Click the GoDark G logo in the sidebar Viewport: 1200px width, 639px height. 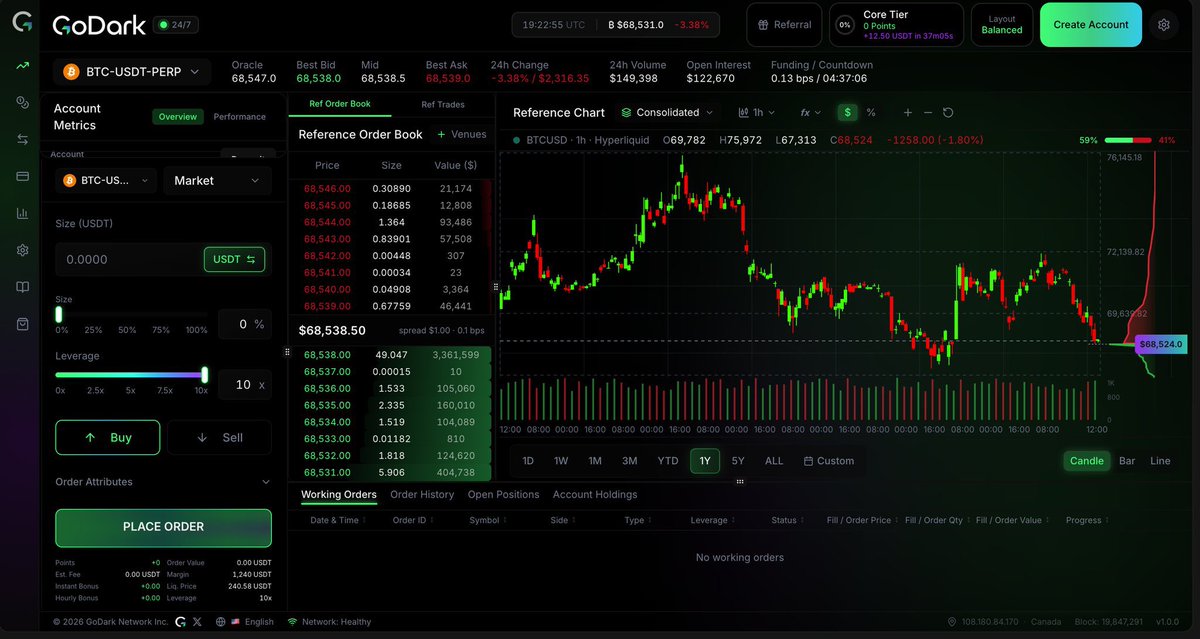tap(22, 22)
